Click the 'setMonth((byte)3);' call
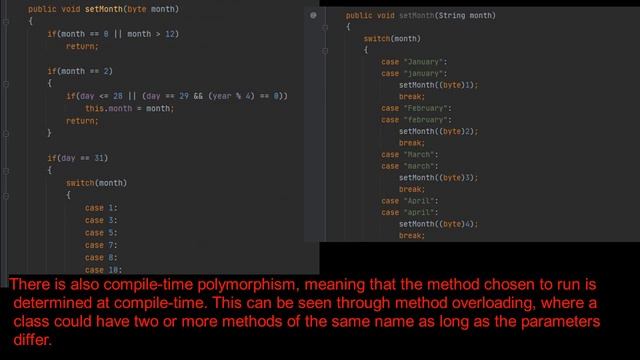This screenshot has height=360, width=640. click(x=438, y=178)
